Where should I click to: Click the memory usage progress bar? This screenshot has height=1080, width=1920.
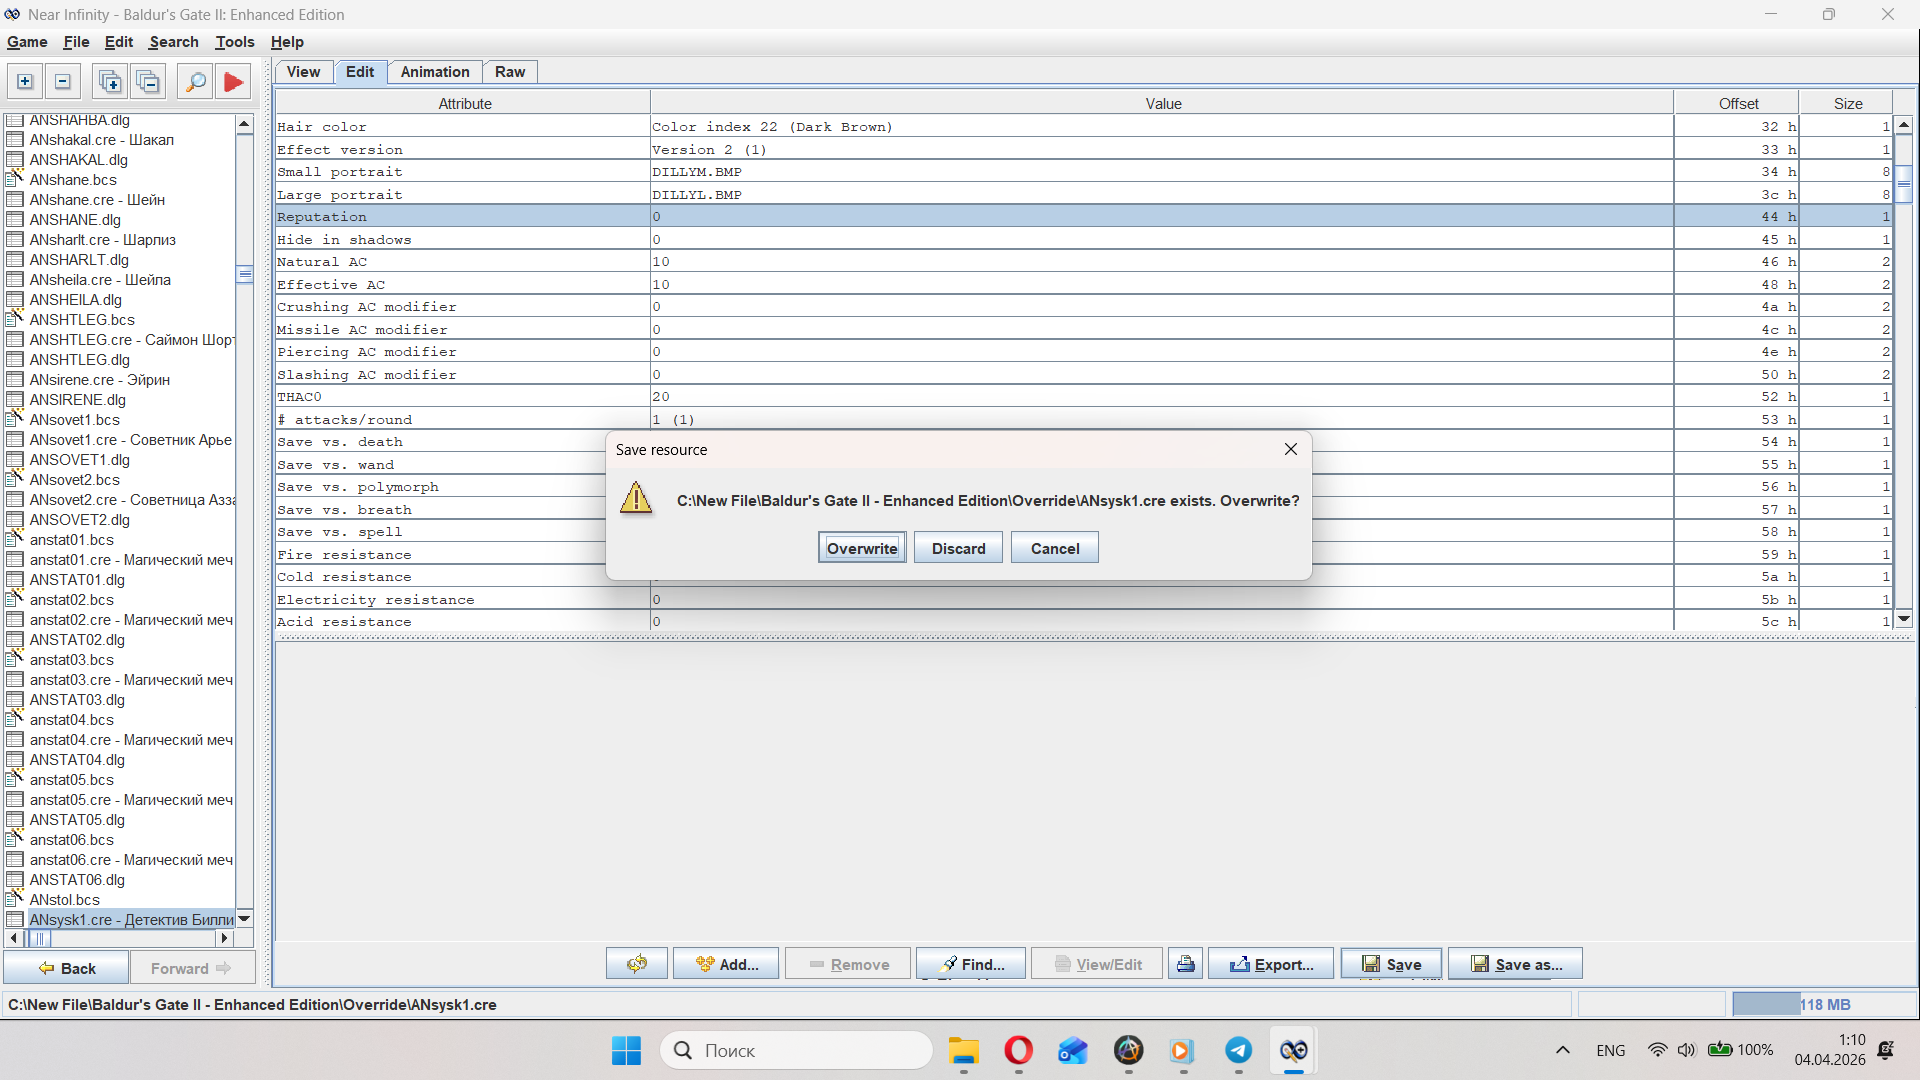1823,1004
